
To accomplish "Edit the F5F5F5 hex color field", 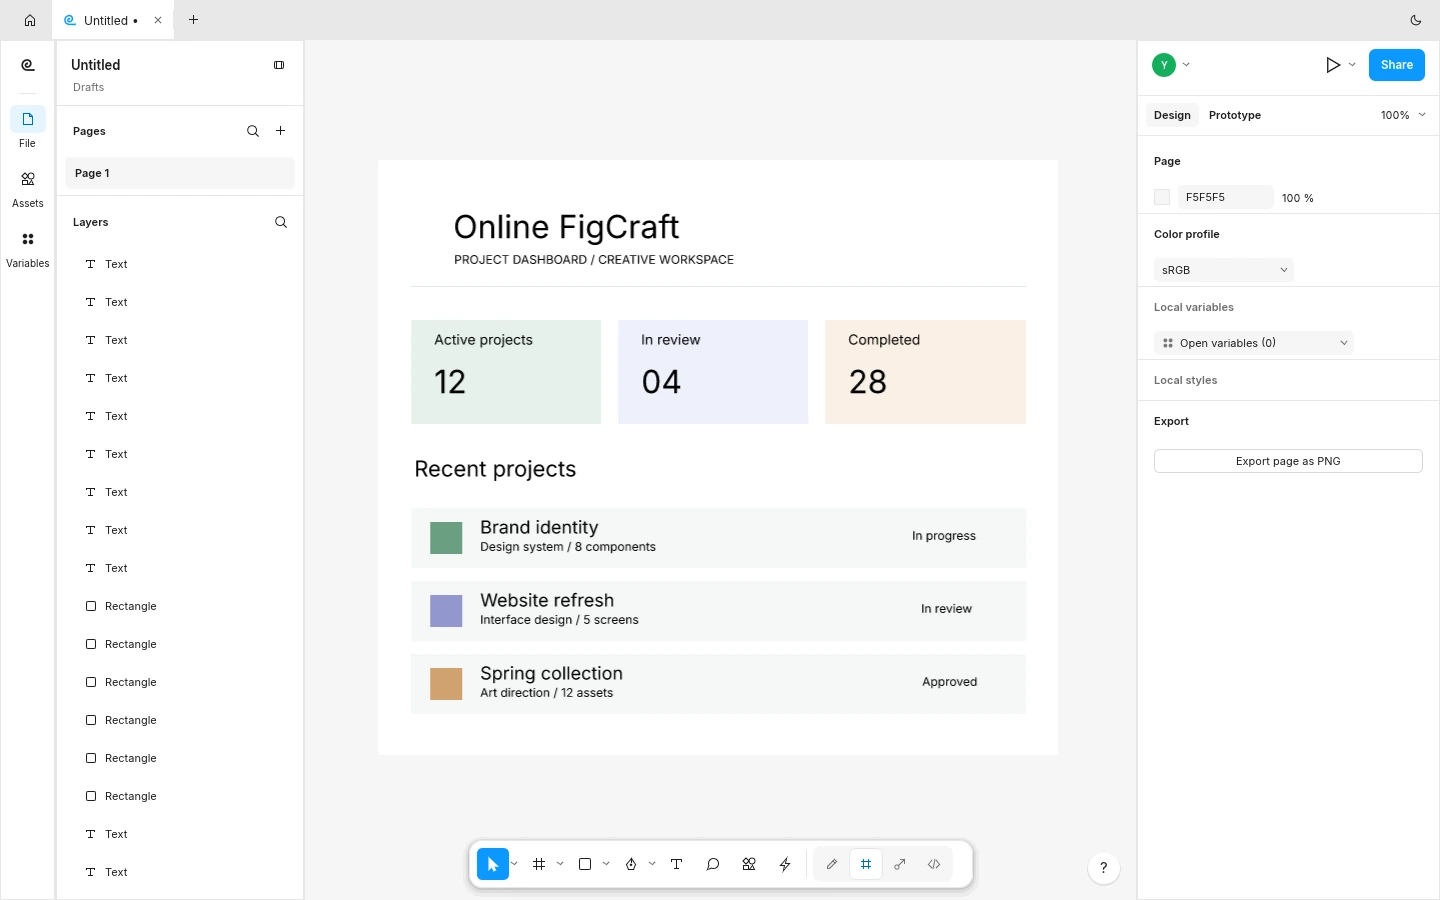I will coord(1225,197).
